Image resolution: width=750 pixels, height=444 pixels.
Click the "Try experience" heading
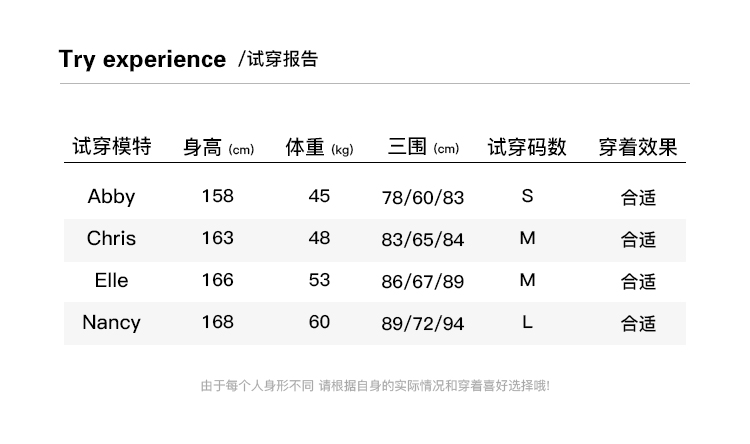pos(142,59)
